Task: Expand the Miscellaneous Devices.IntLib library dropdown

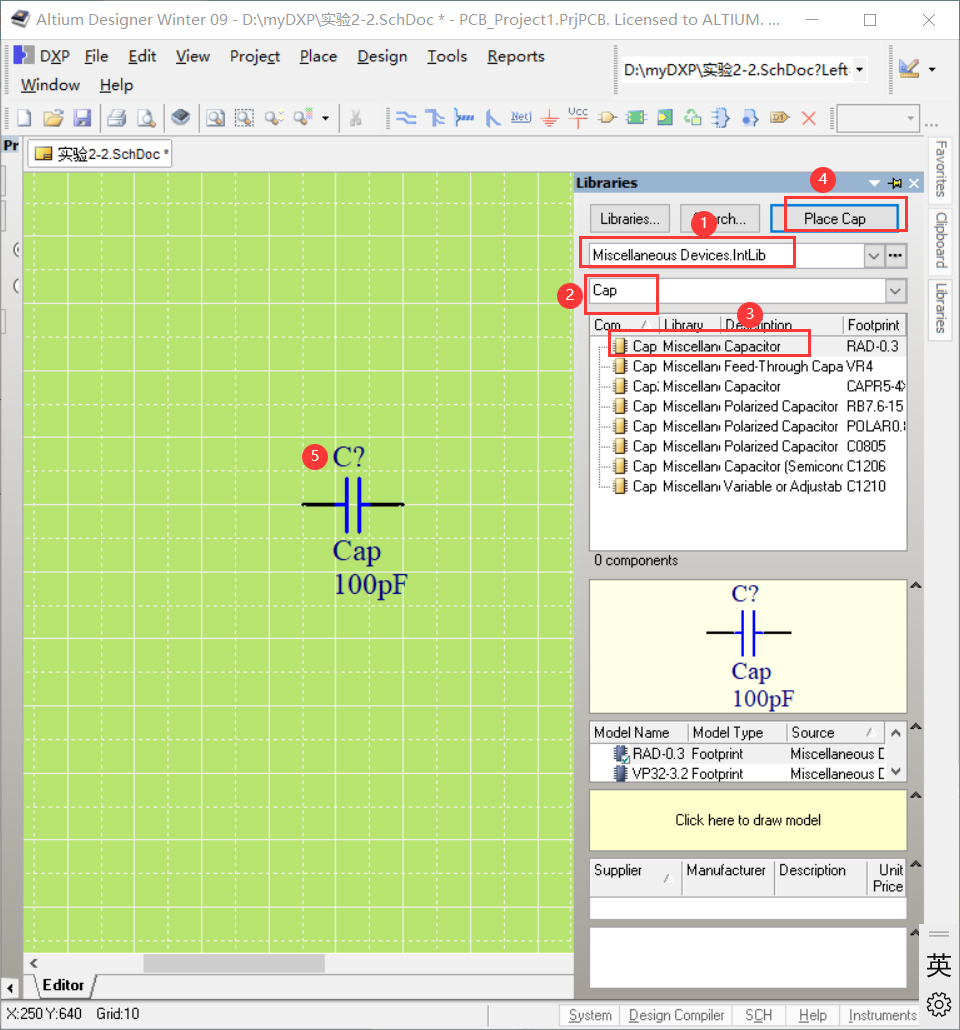Action: (x=873, y=256)
